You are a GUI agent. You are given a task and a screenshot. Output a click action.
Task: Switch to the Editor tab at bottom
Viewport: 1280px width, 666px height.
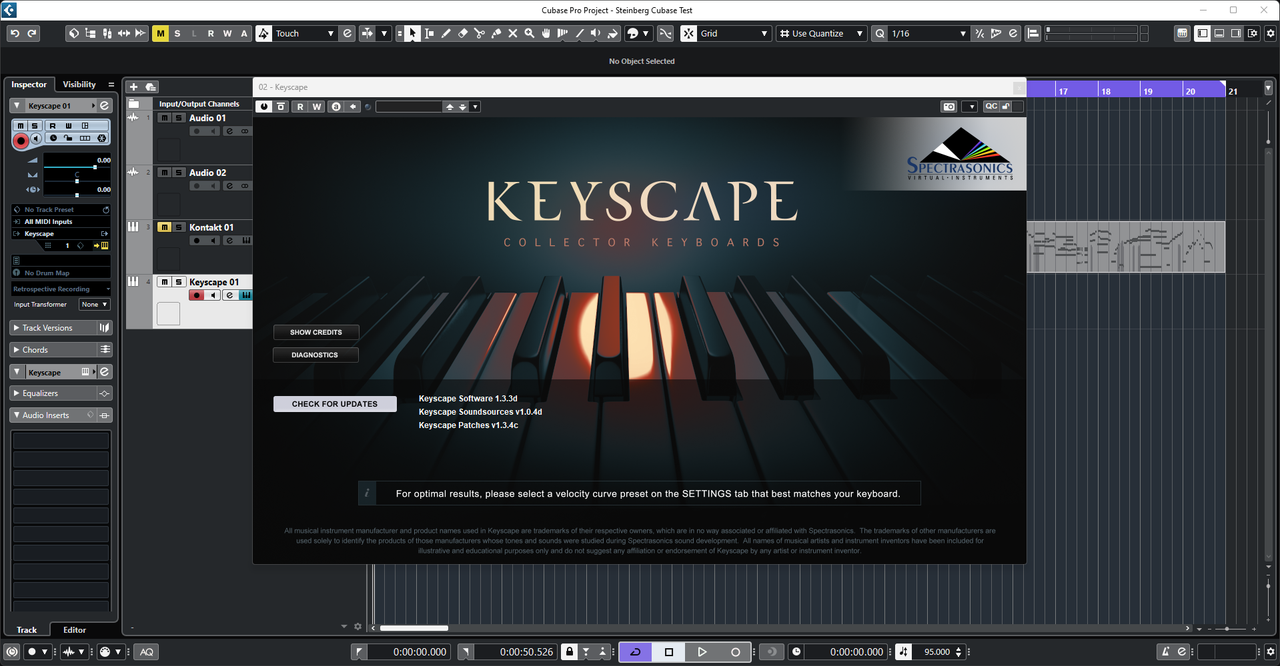click(75, 630)
